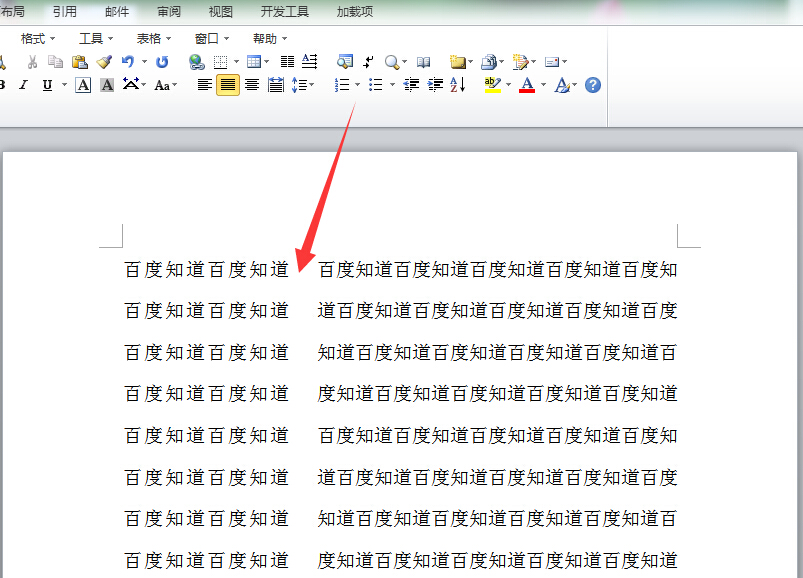Apply bulleted list formatting
The image size is (803, 578).
(x=376, y=85)
